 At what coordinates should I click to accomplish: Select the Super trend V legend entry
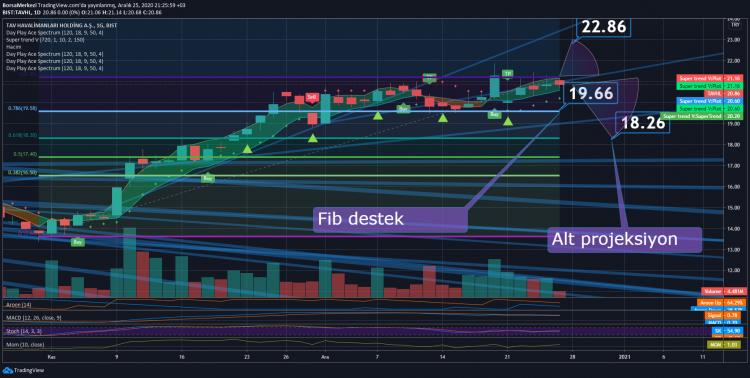[x=45, y=40]
